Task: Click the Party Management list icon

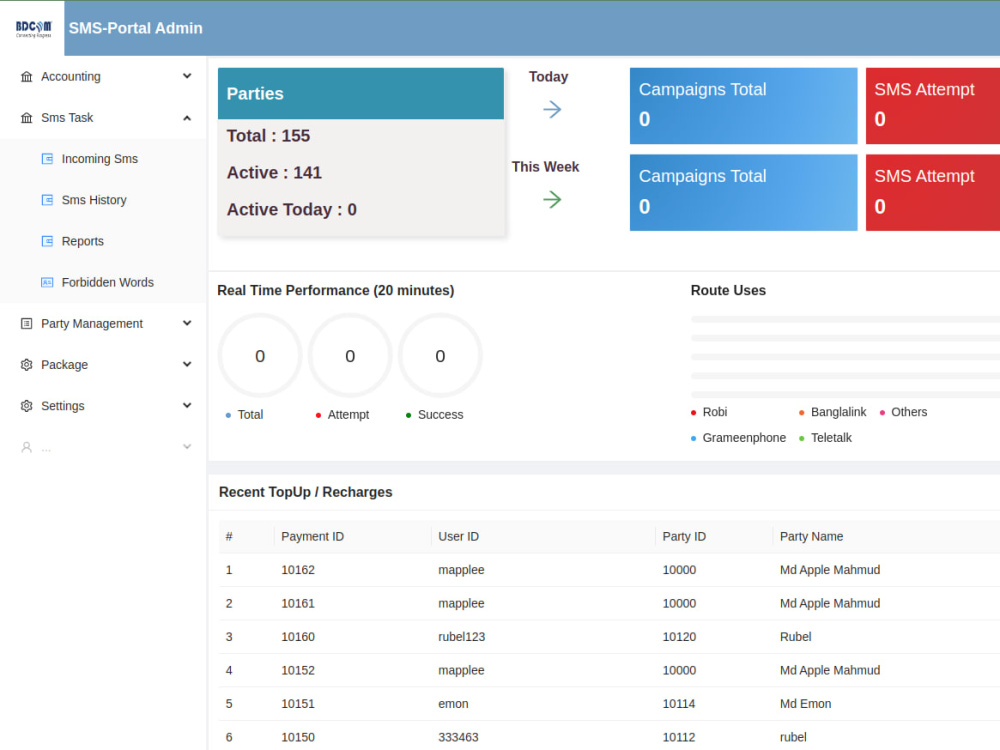Action: coord(26,323)
